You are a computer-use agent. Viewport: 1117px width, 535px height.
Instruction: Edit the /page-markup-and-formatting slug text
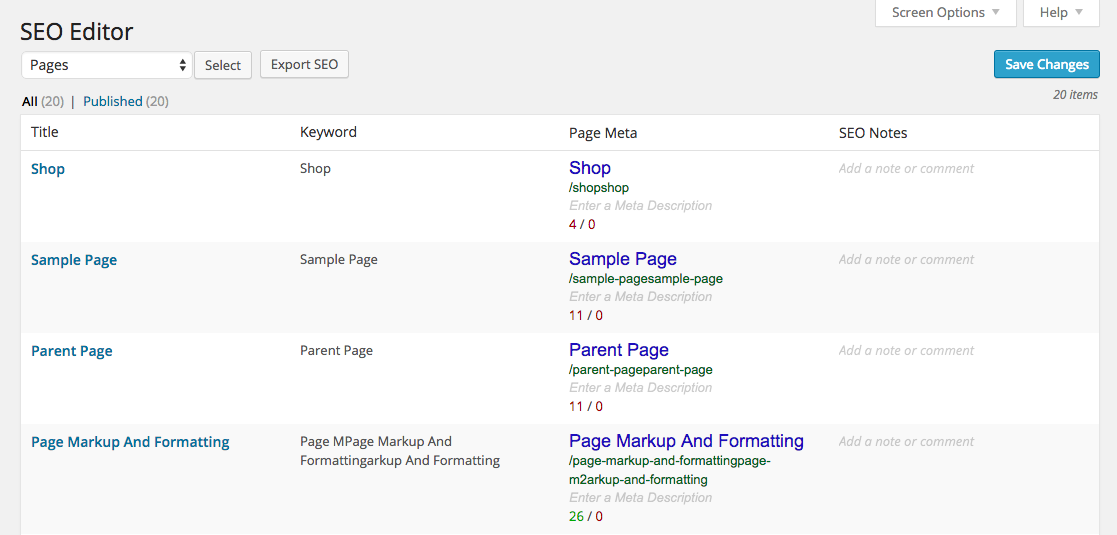670,470
